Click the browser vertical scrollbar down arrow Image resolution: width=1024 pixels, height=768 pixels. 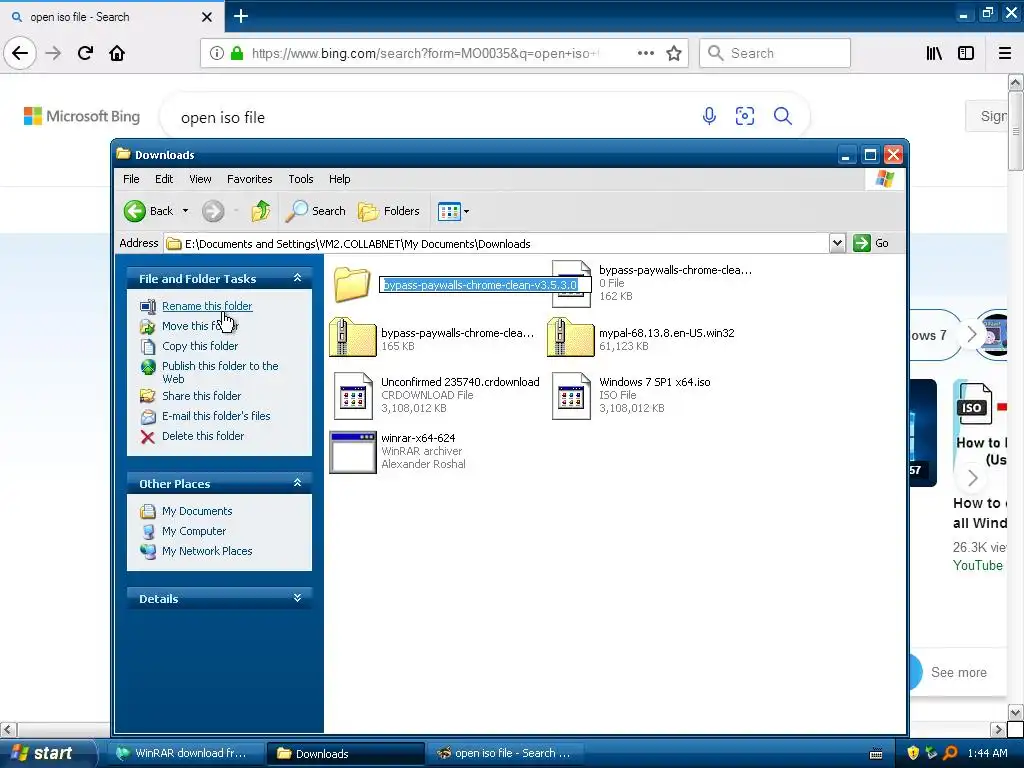pyautogui.click(x=1015, y=712)
